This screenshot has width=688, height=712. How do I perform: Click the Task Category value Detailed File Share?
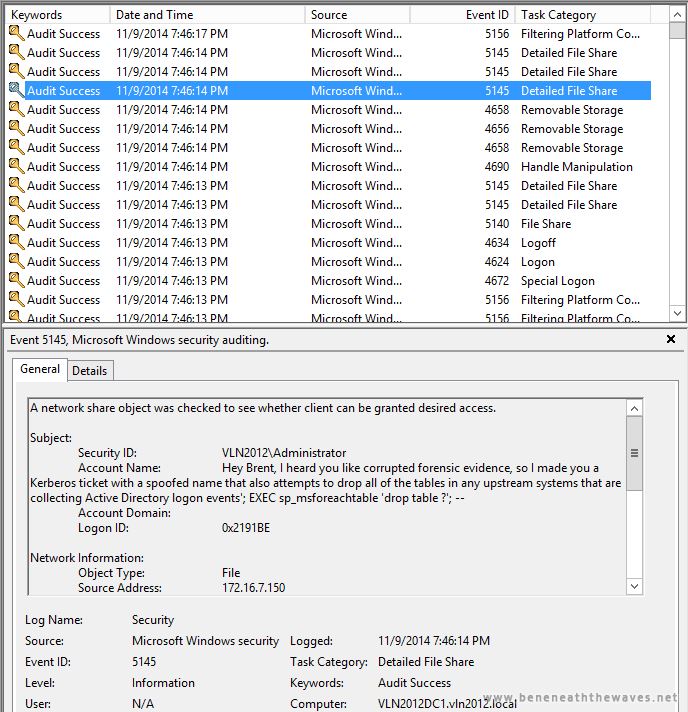click(x=426, y=662)
